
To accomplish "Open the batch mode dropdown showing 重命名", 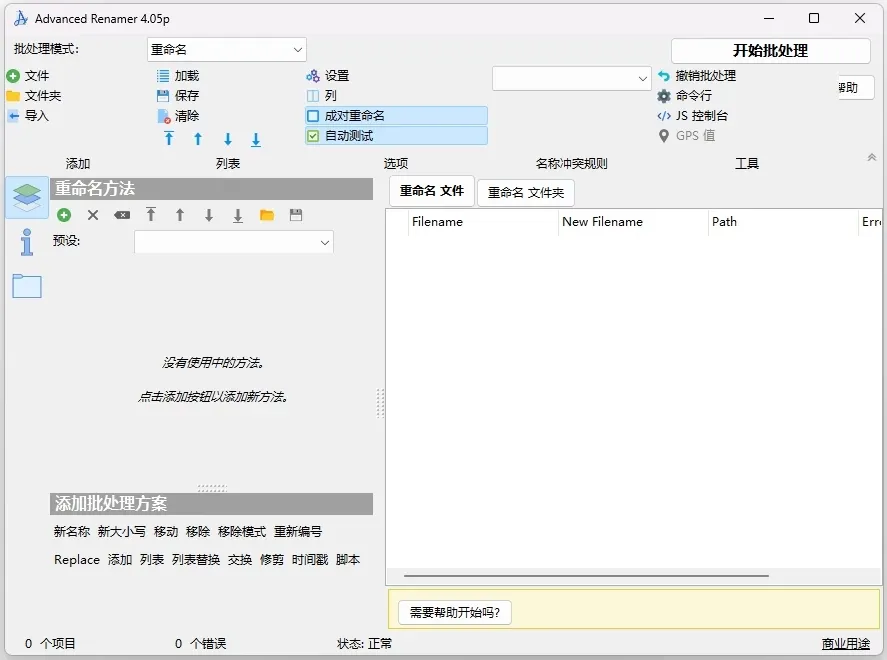I will (x=226, y=49).
